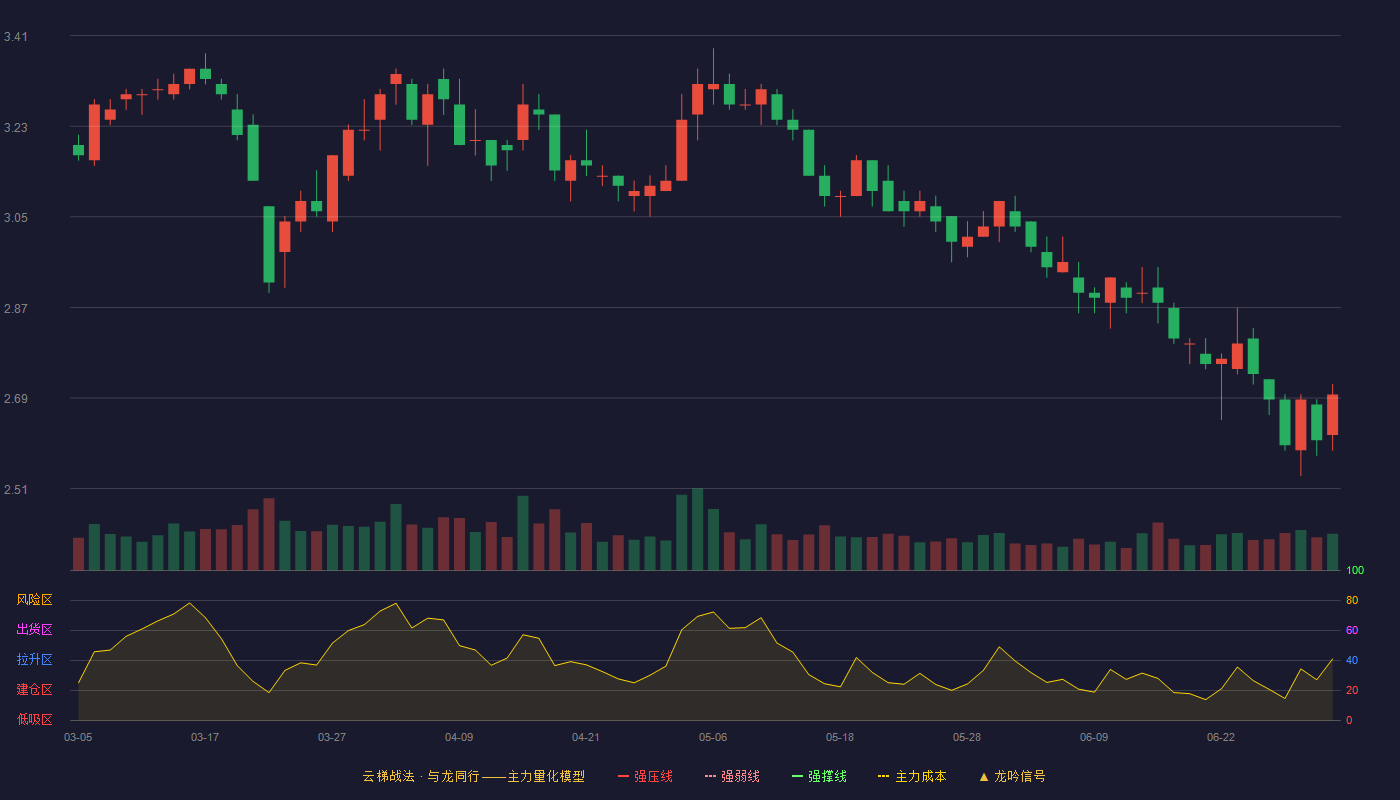Toggle the 主力成本 legend item
Viewport: 1400px width, 800px height.
point(912,776)
